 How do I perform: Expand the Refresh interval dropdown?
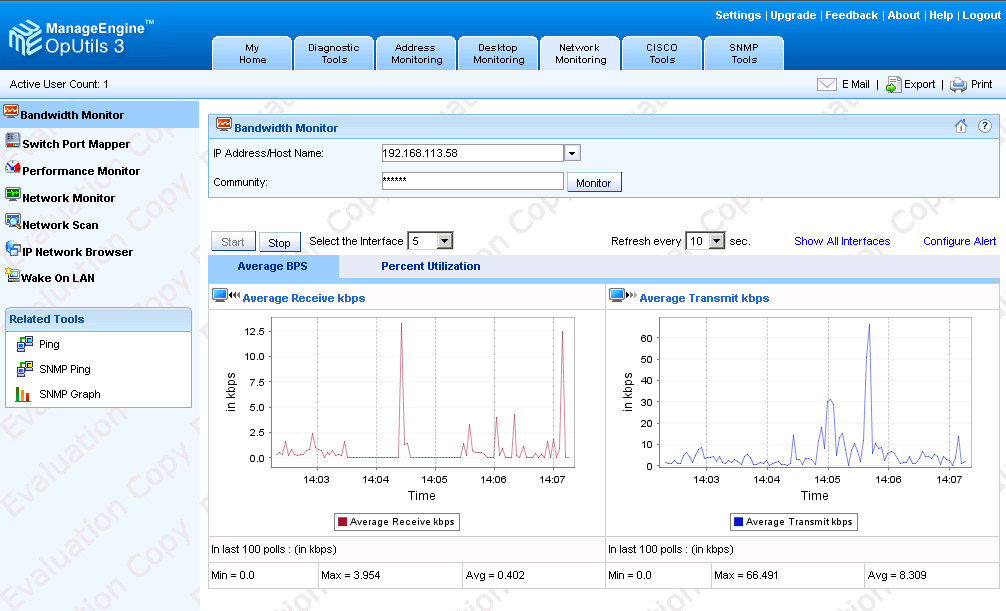point(717,241)
